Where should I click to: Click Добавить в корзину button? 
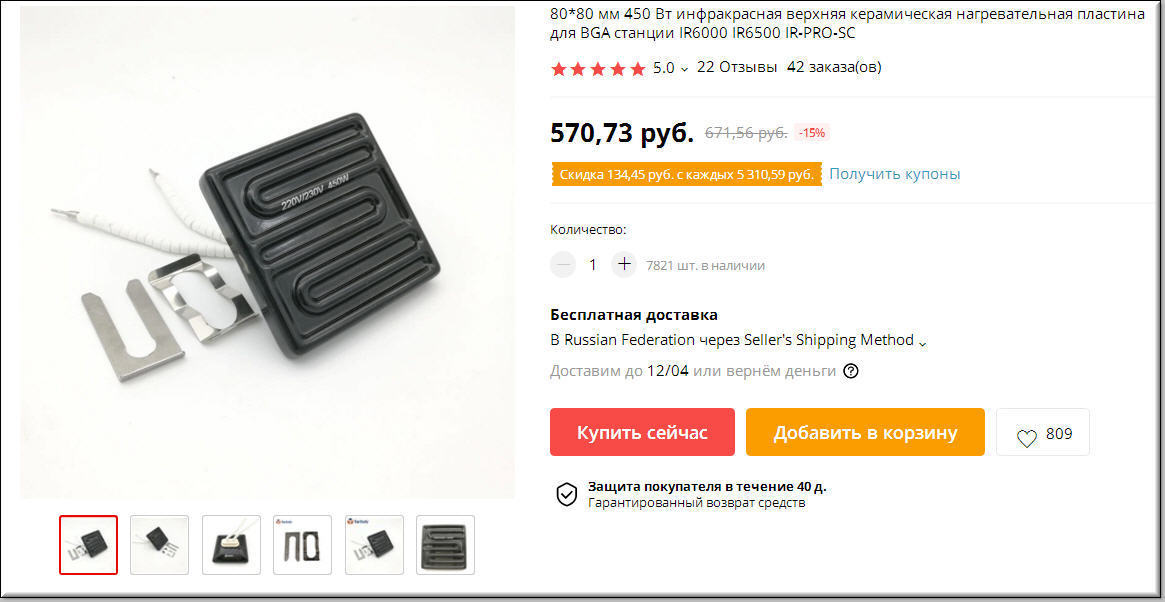[865, 432]
